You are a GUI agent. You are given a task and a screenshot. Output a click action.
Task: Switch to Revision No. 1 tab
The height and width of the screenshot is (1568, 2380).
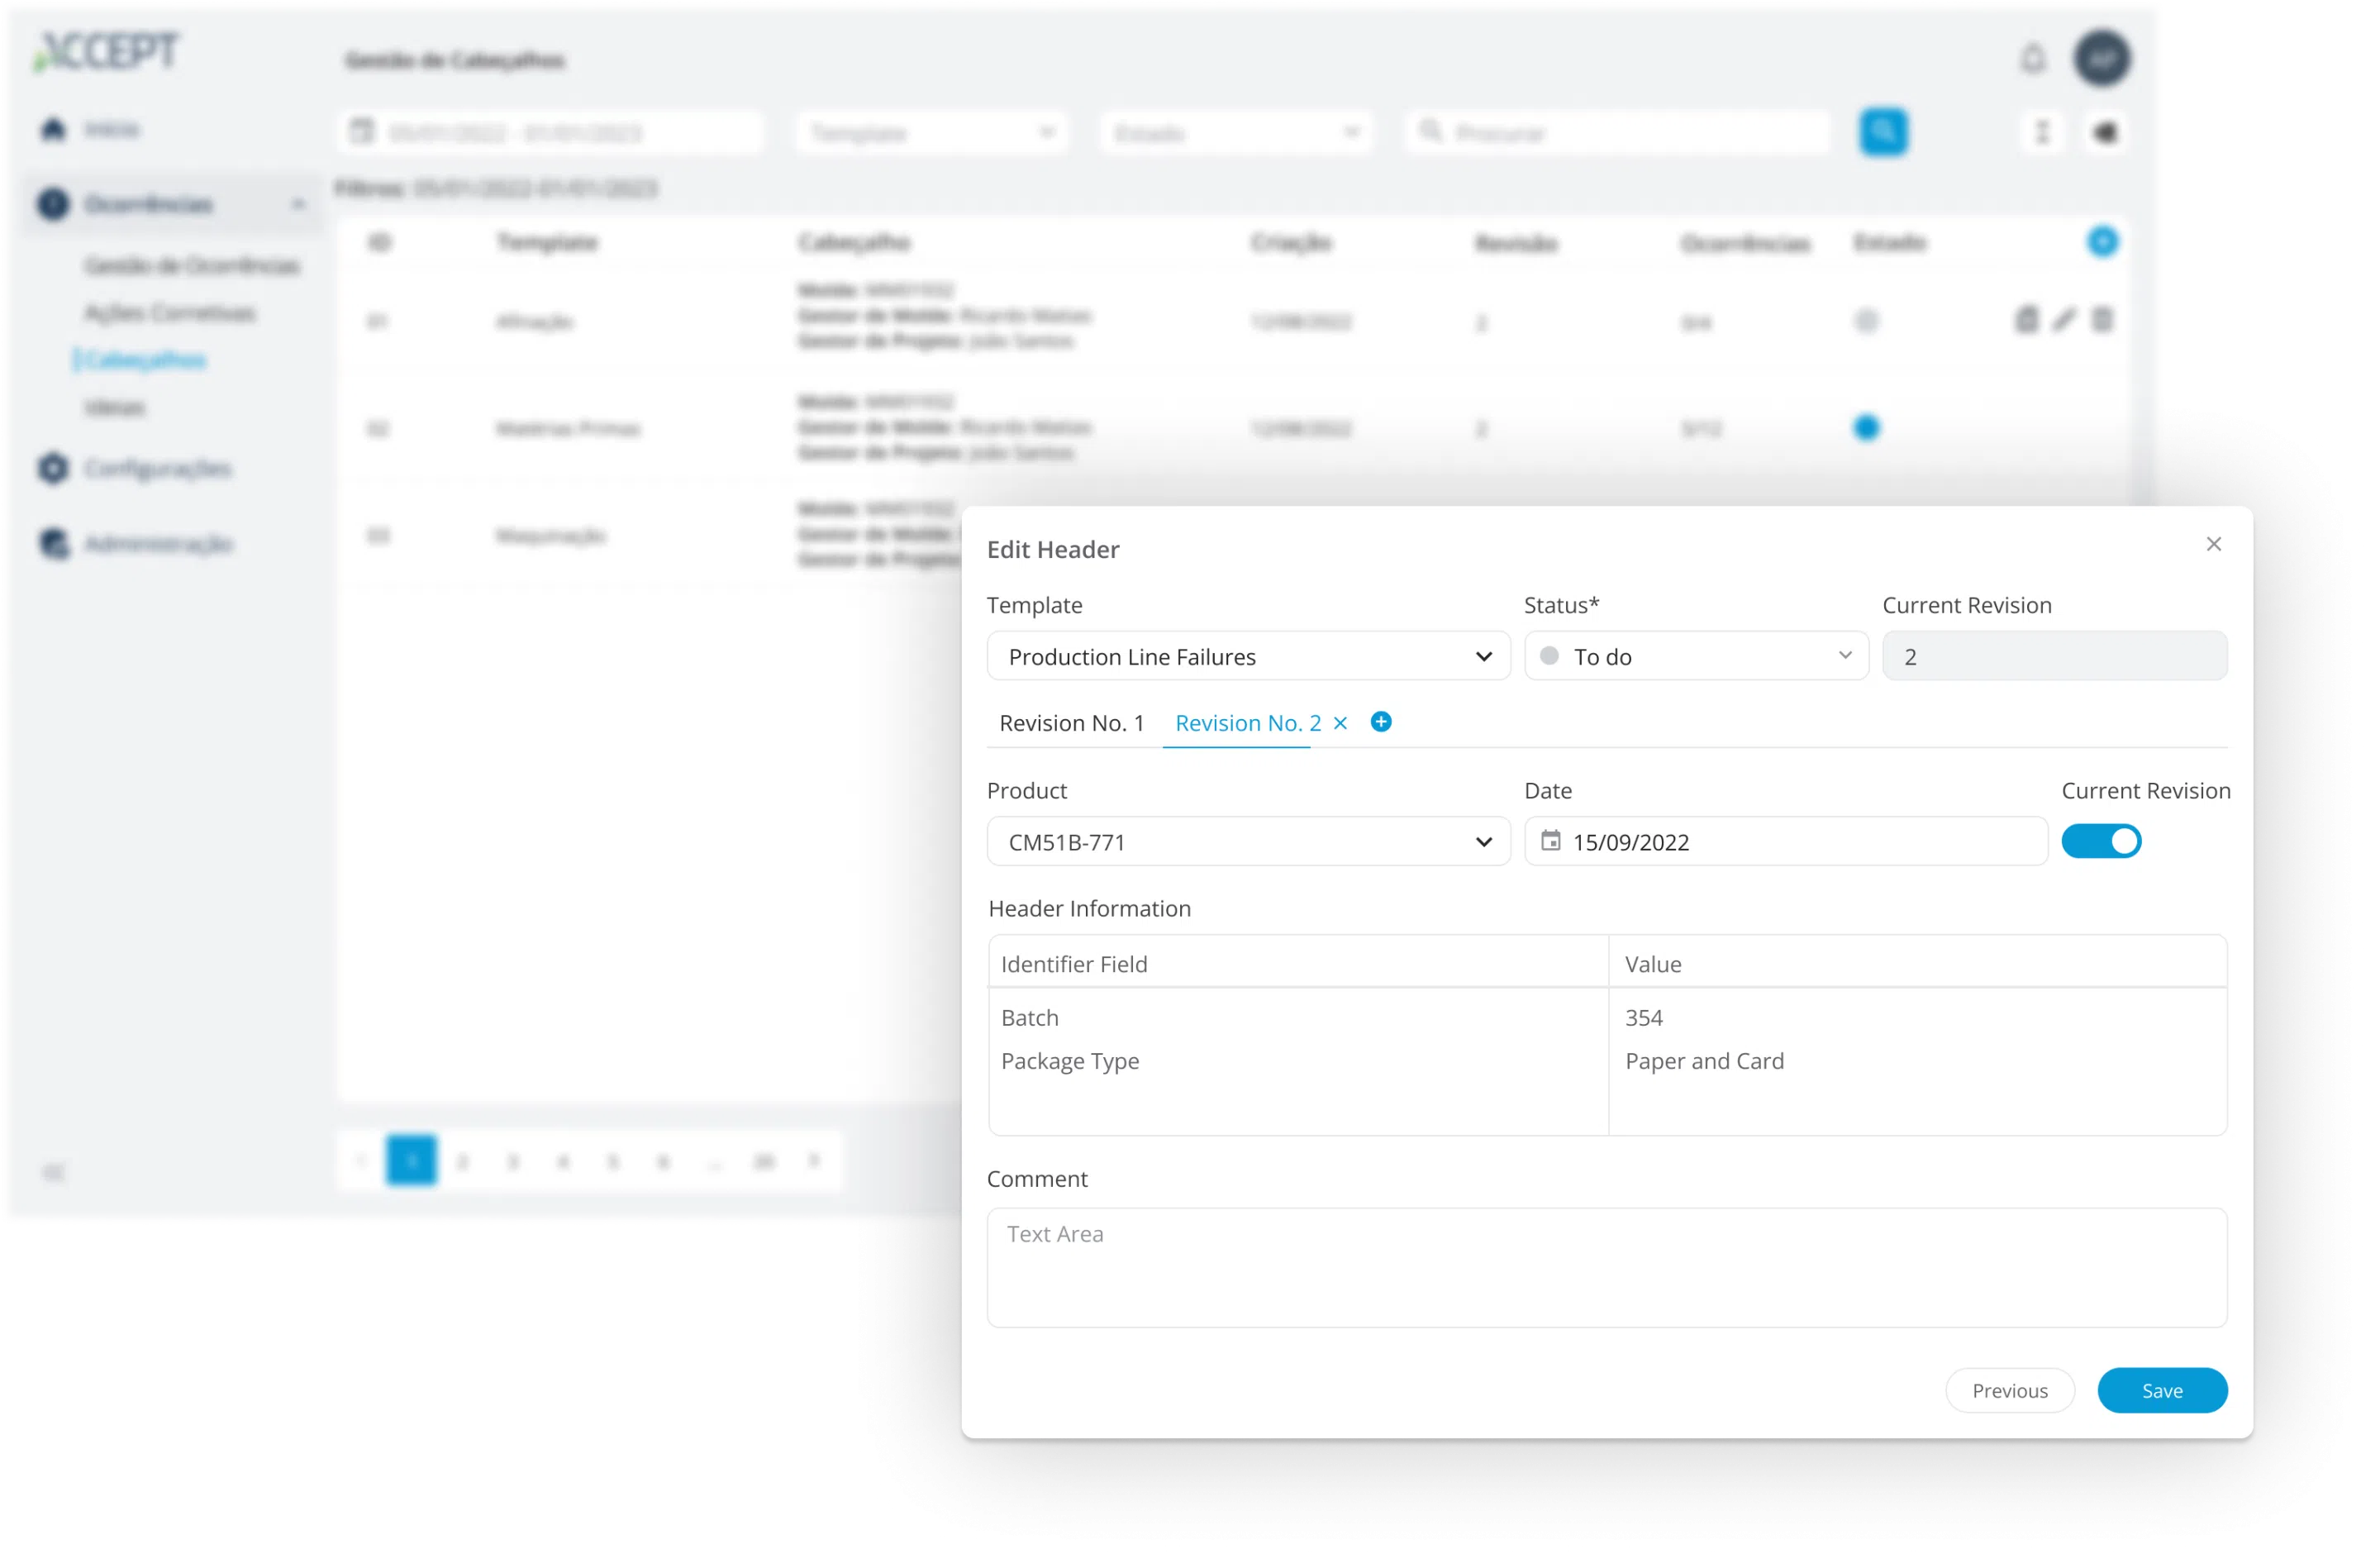[1071, 723]
